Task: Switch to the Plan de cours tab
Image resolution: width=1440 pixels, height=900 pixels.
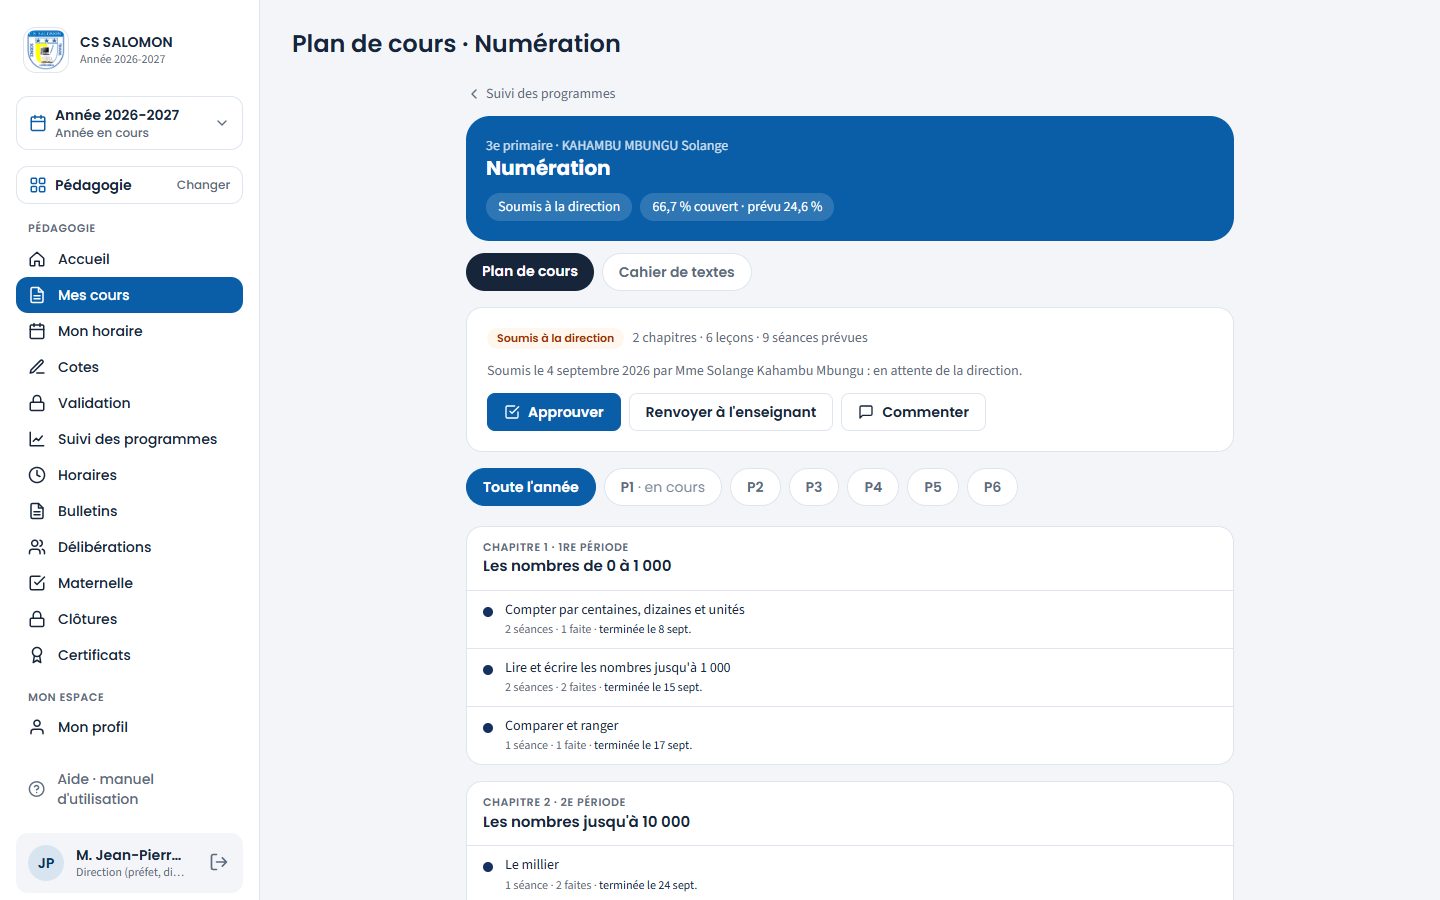Action: coord(530,272)
